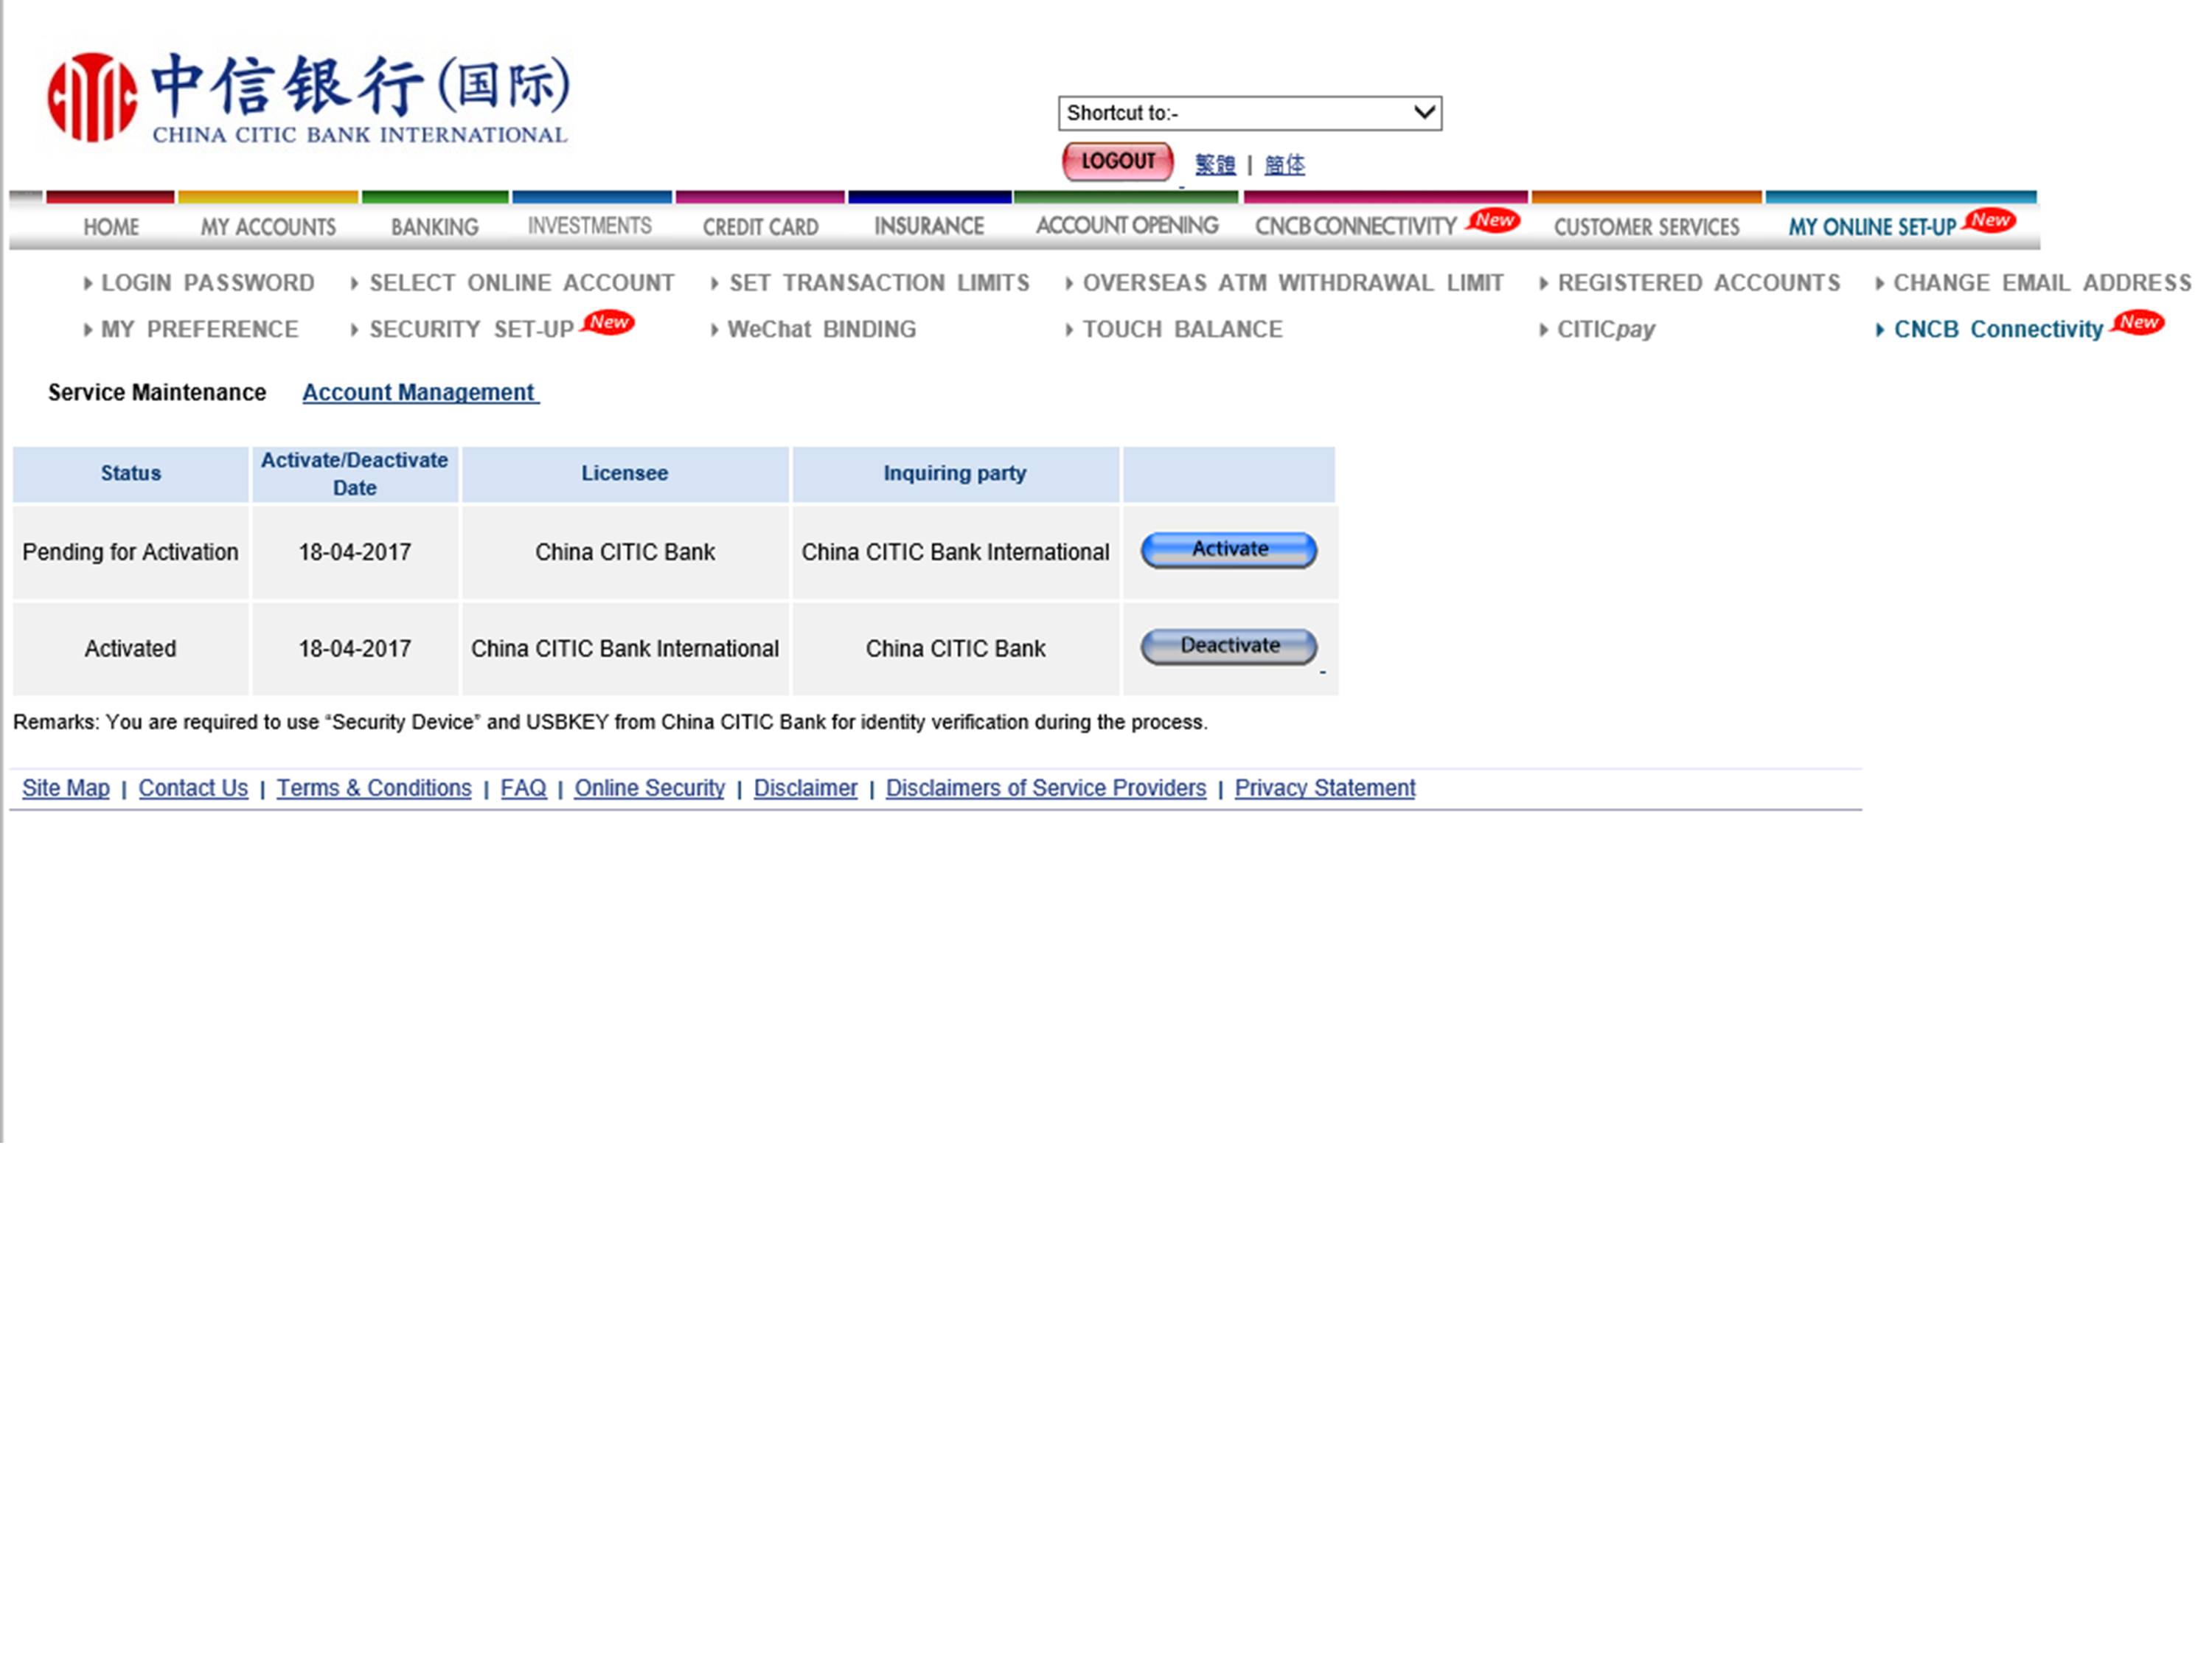Open the Privacy Statement link
Image resolution: width=2212 pixels, height=1659 pixels.
(1325, 788)
